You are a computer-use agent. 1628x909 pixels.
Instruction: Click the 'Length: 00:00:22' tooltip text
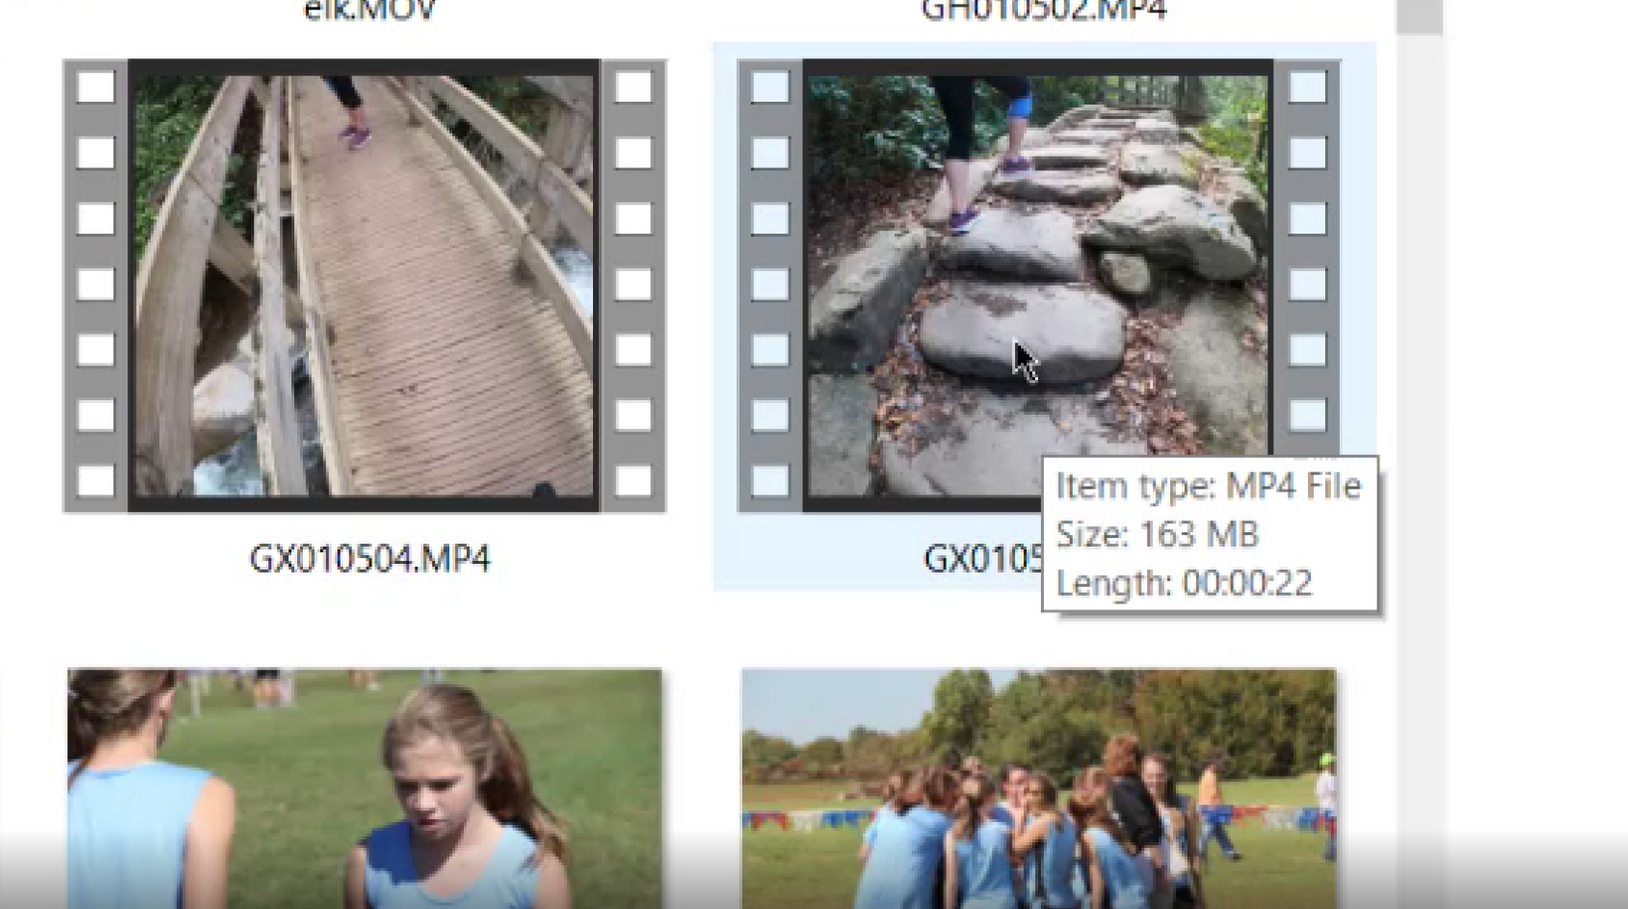click(x=1184, y=582)
